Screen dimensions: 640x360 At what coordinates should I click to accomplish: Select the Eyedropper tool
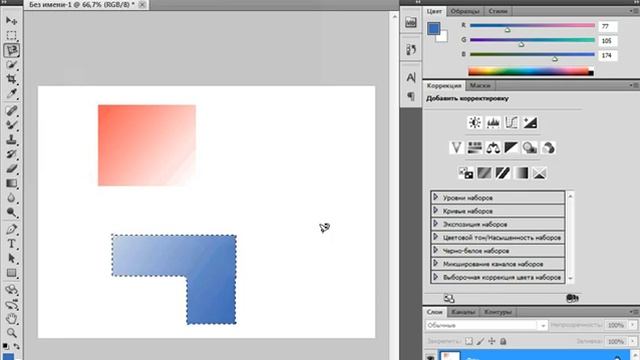pyautogui.click(x=11, y=93)
